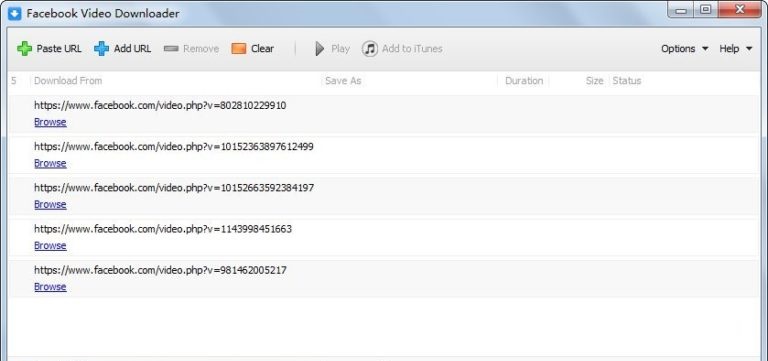Open the Options dropdown menu
Screen dimensions: 768x361
click(685, 48)
